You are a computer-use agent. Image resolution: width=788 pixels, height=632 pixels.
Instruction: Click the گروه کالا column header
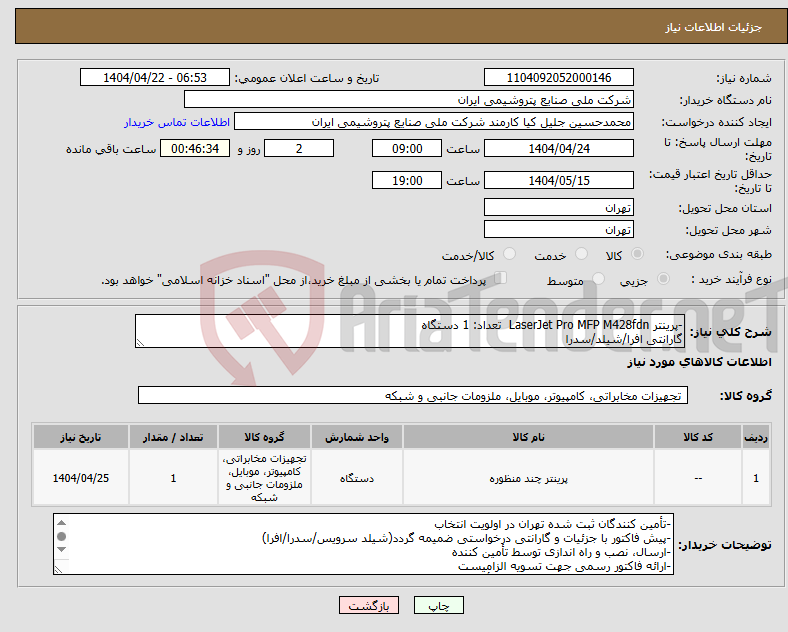[264, 437]
